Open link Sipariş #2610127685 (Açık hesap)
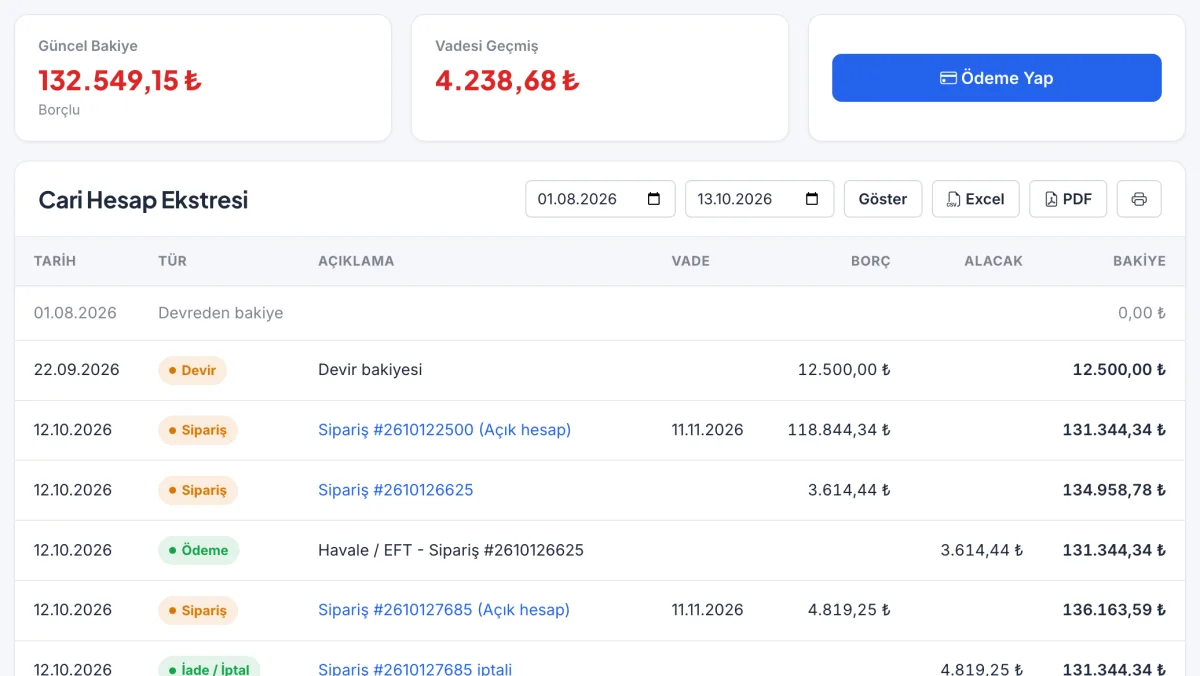The width and height of the screenshot is (1200, 676). click(x=444, y=610)
